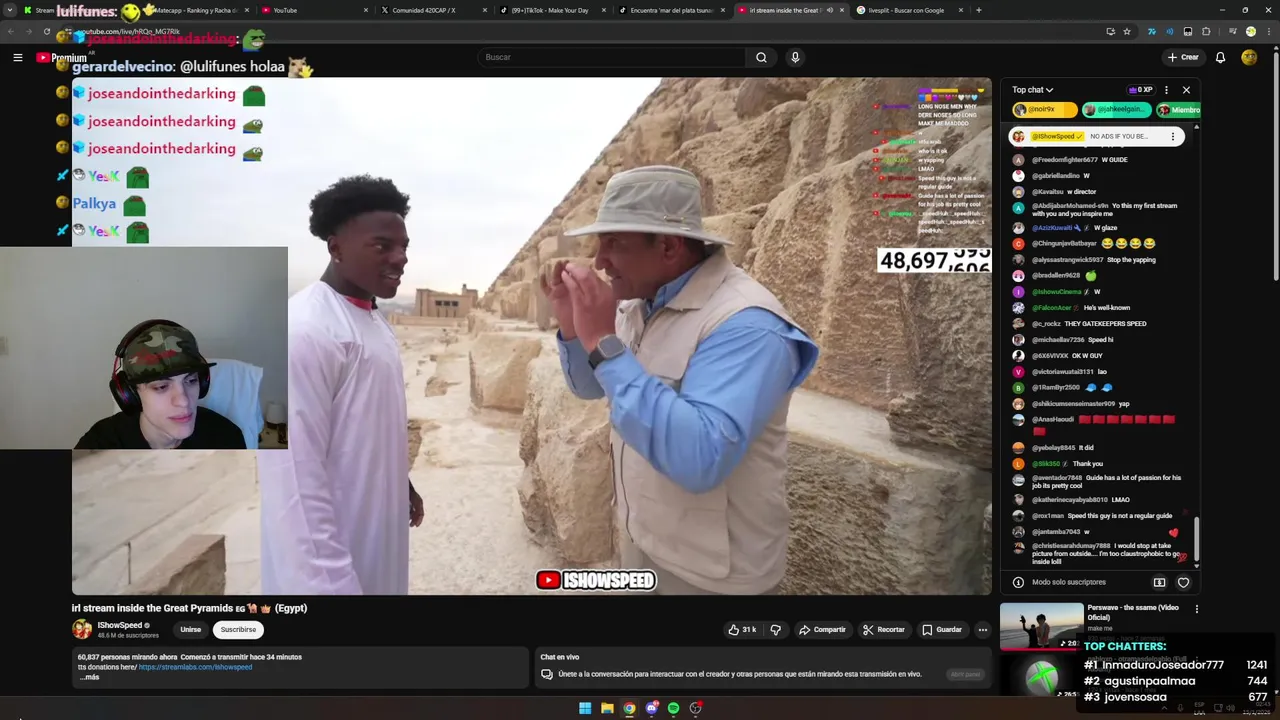Click the YouTube Premium logo

click(x=62, y=58)
